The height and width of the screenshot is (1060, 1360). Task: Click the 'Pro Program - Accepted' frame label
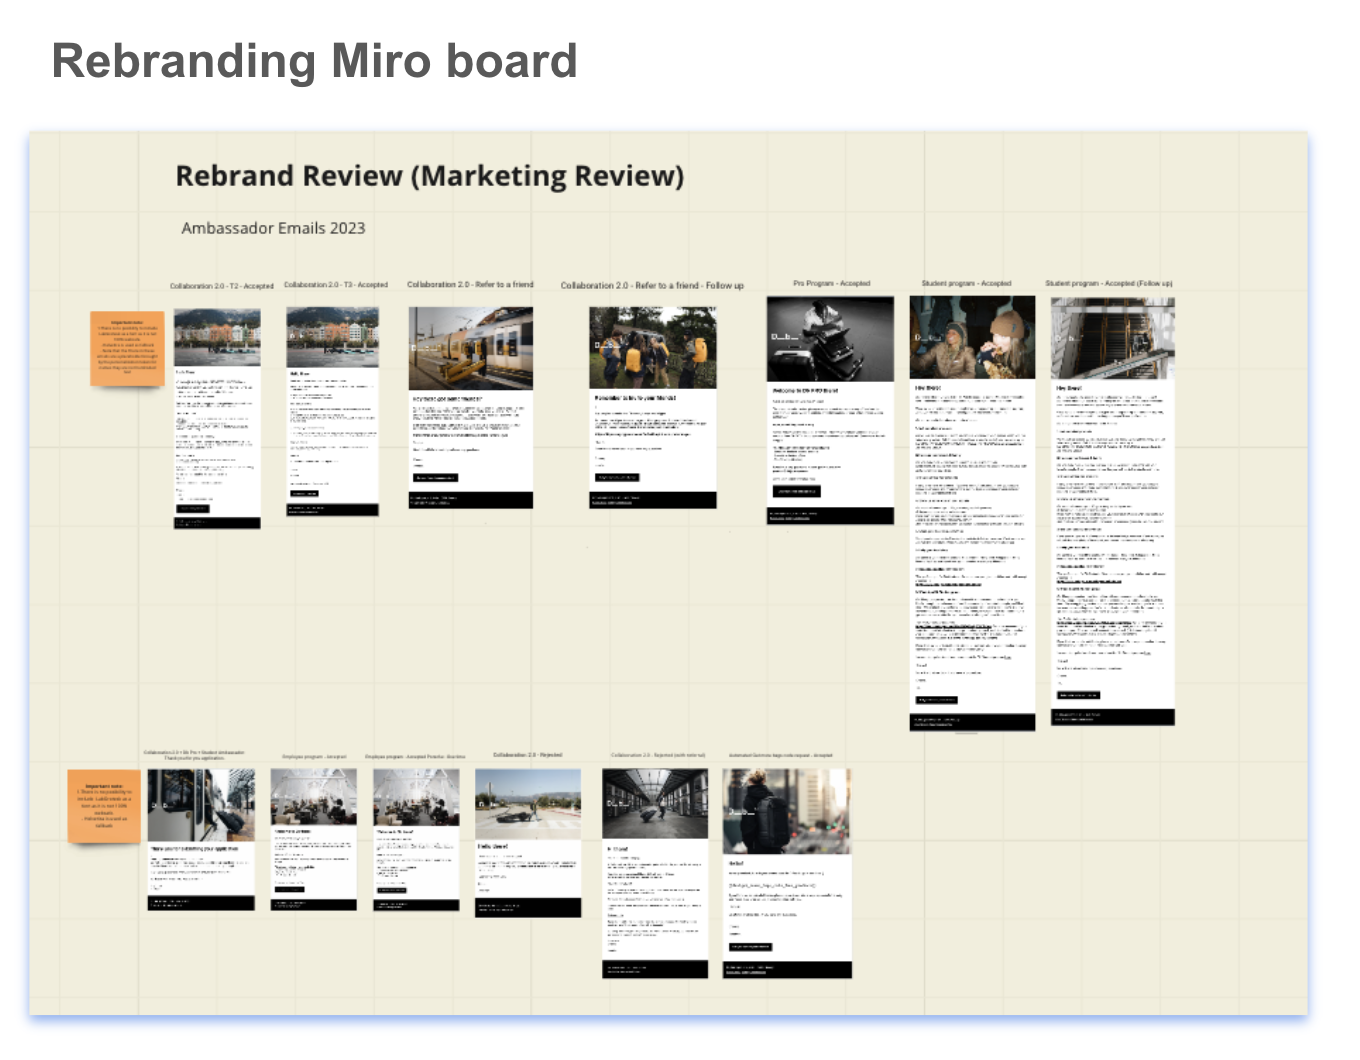coord(832,283)
